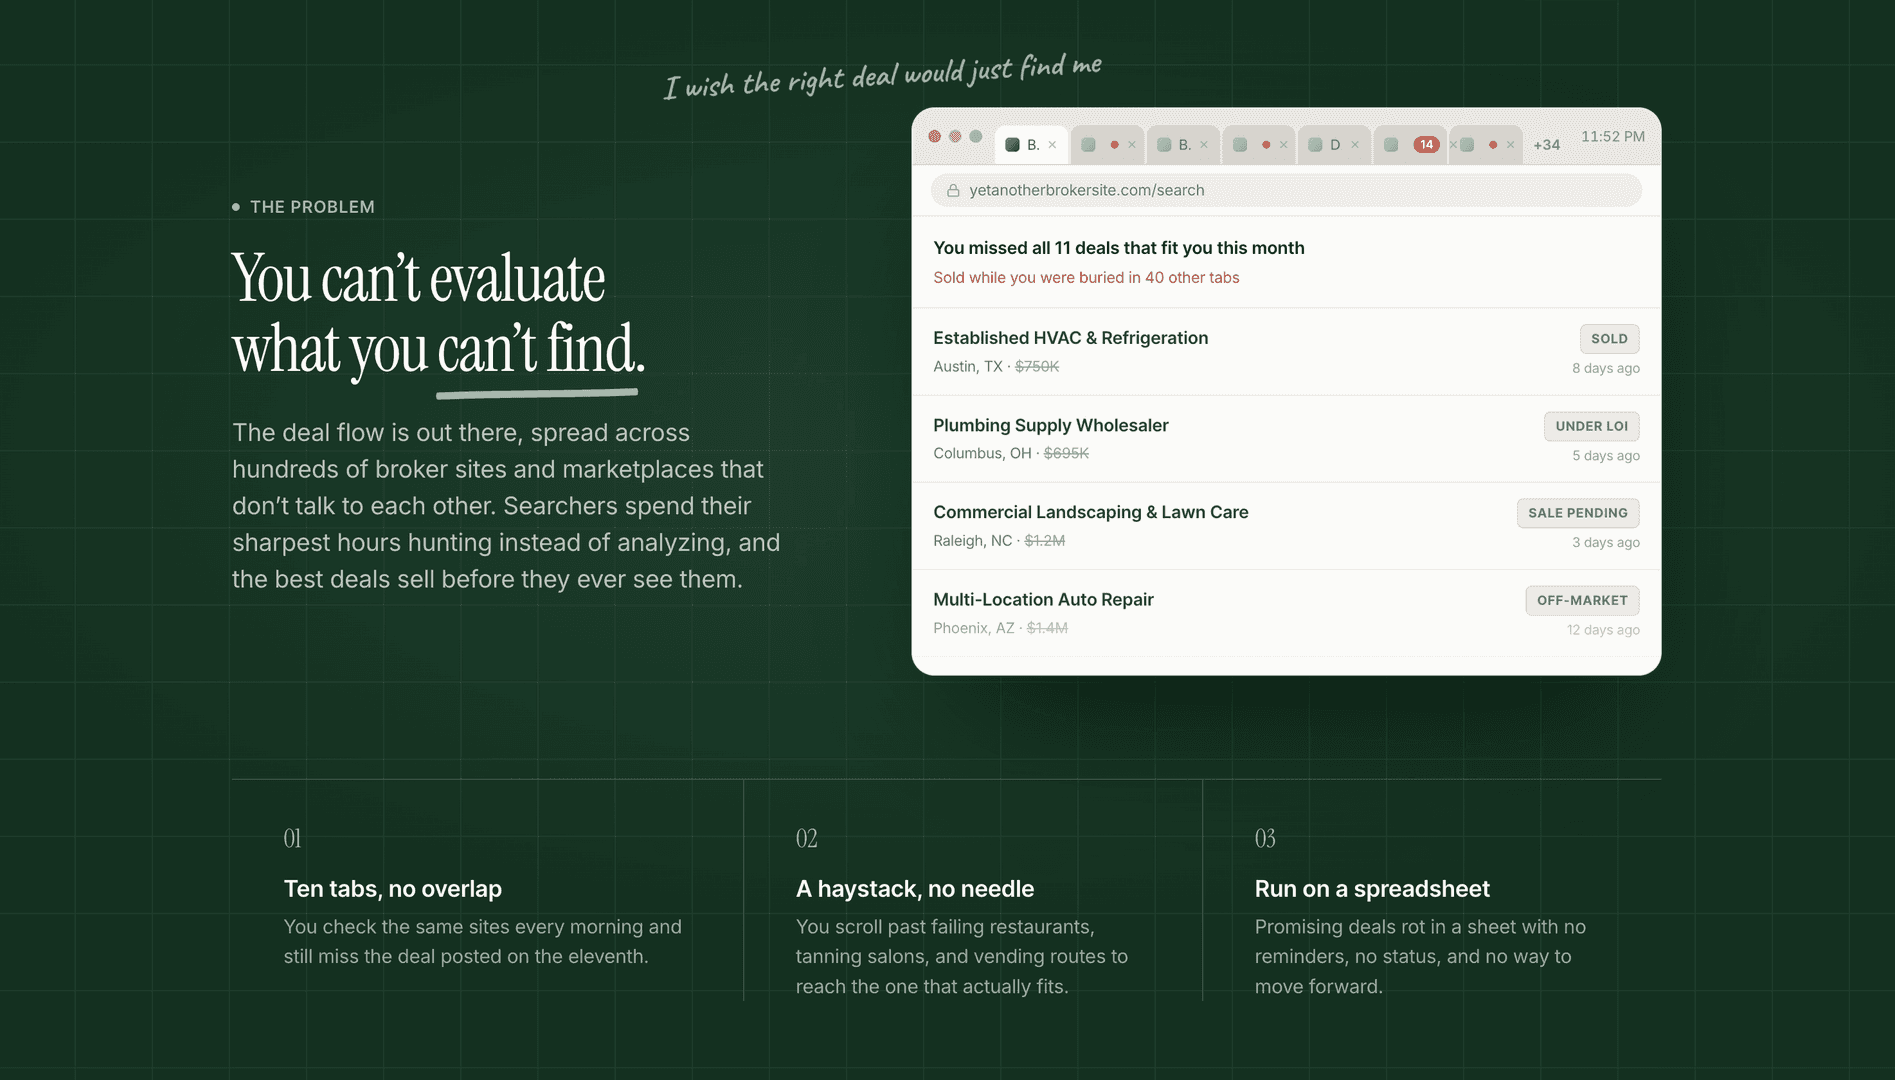Click the struck-through $1.4M price
The height and width of the screenshot is (1080, 1895).
(1047, 628)
